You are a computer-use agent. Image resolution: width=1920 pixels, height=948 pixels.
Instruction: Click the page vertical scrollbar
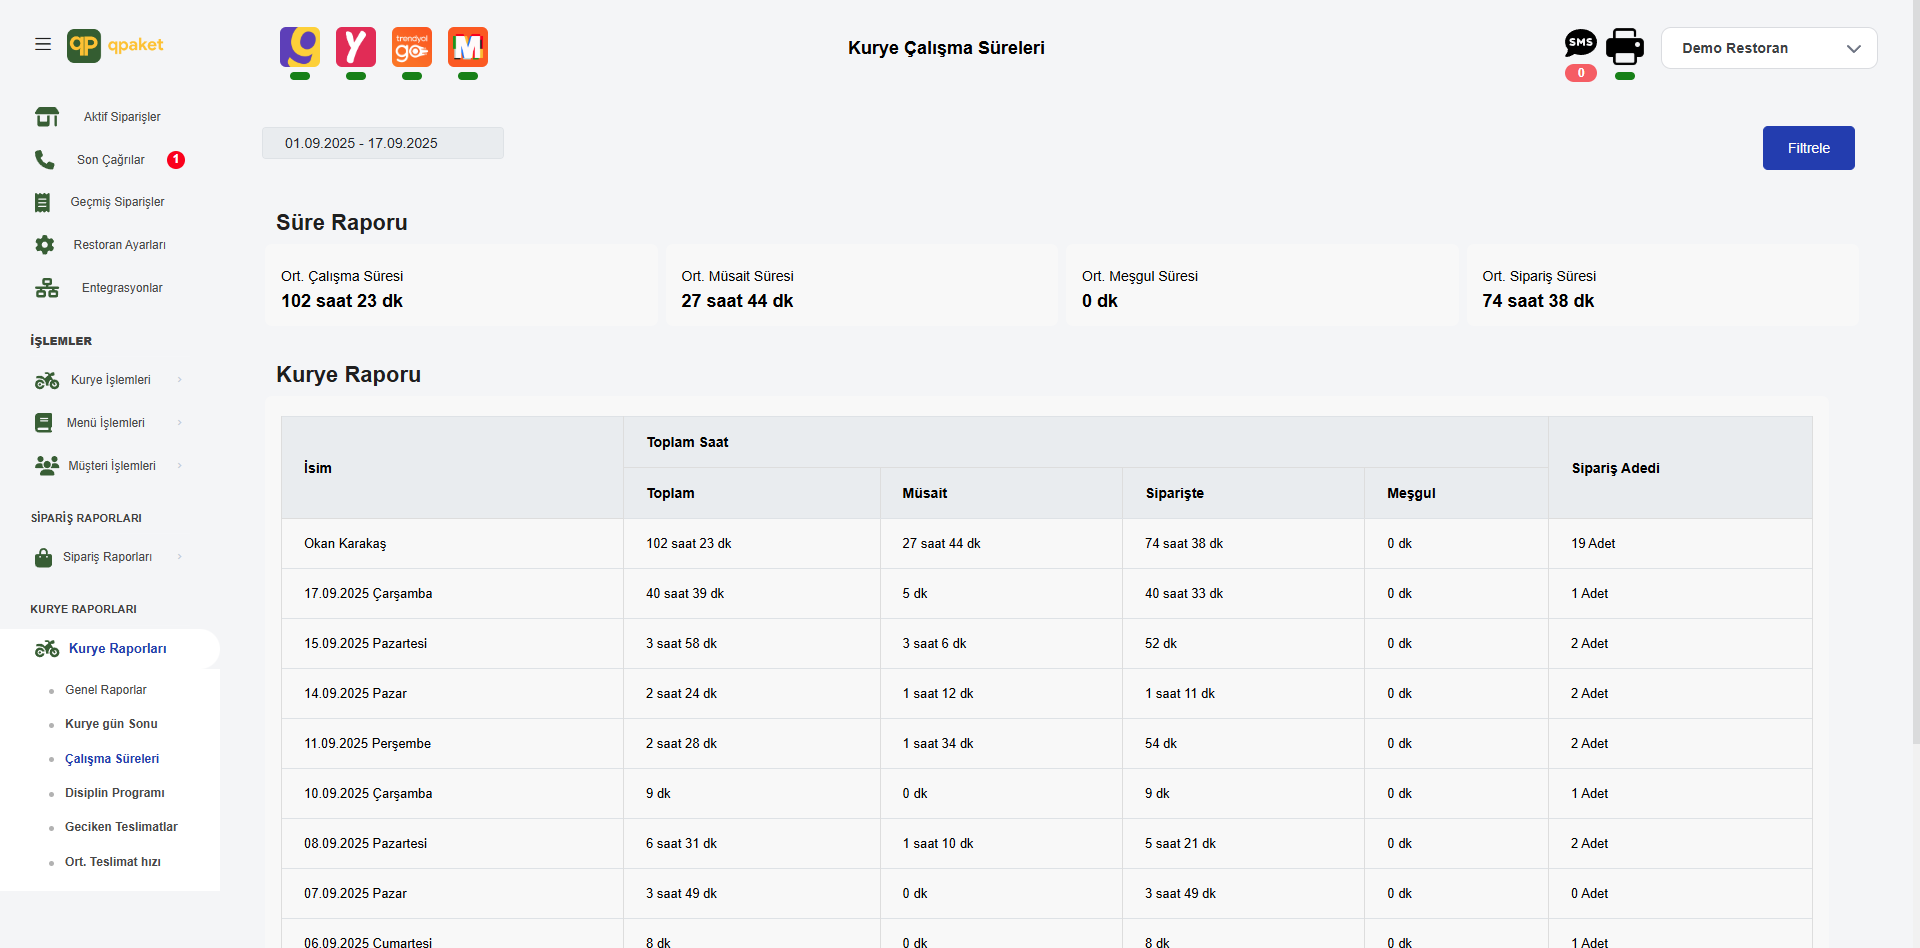(x=1915, y=400)
